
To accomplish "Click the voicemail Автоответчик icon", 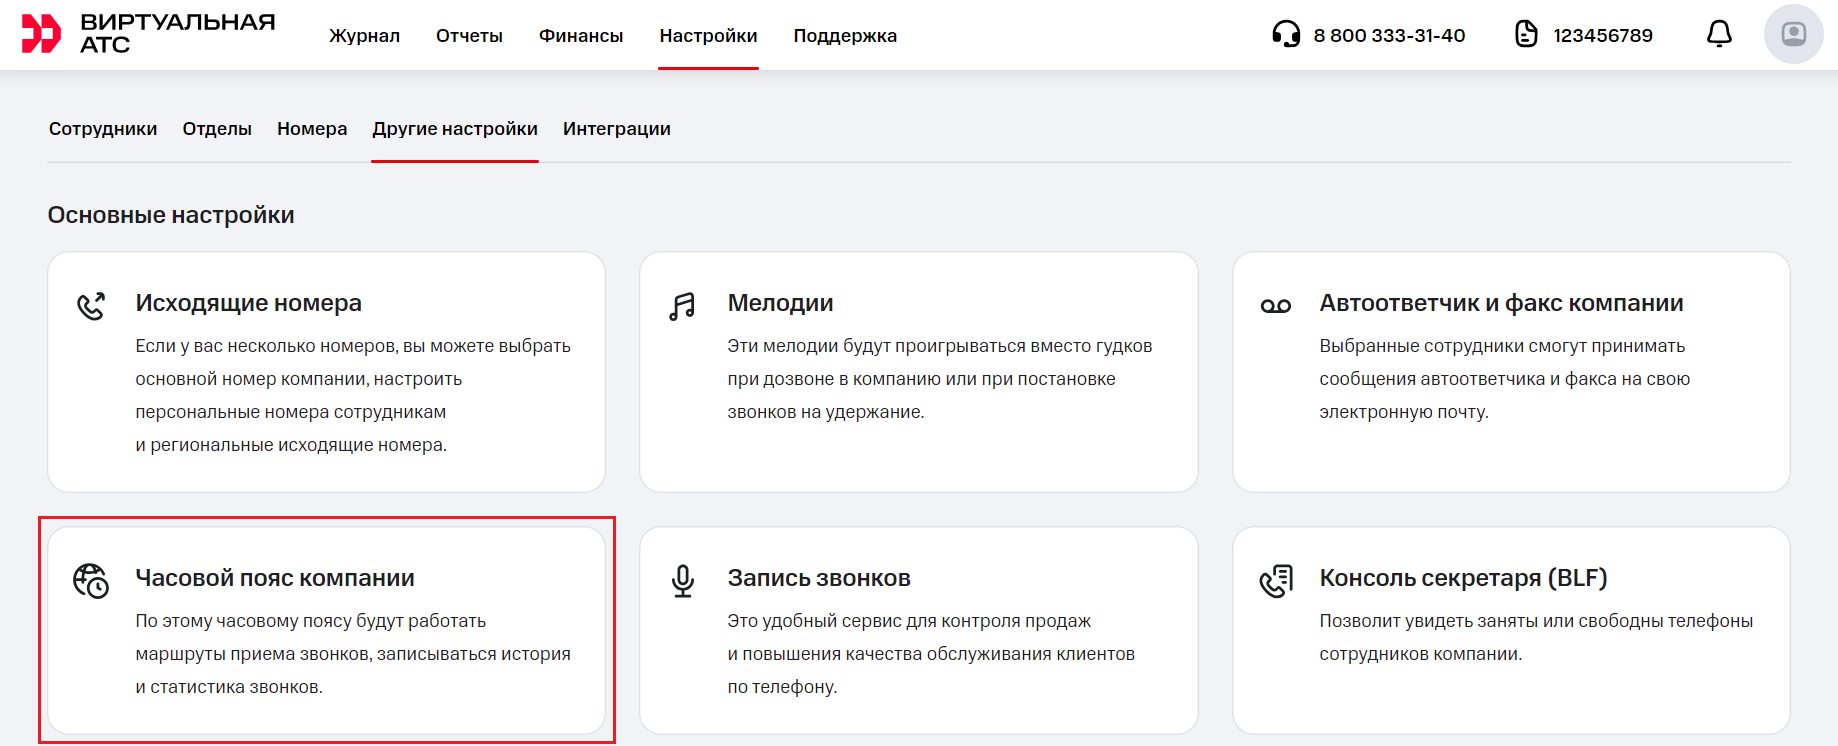I will (1275, 306).
